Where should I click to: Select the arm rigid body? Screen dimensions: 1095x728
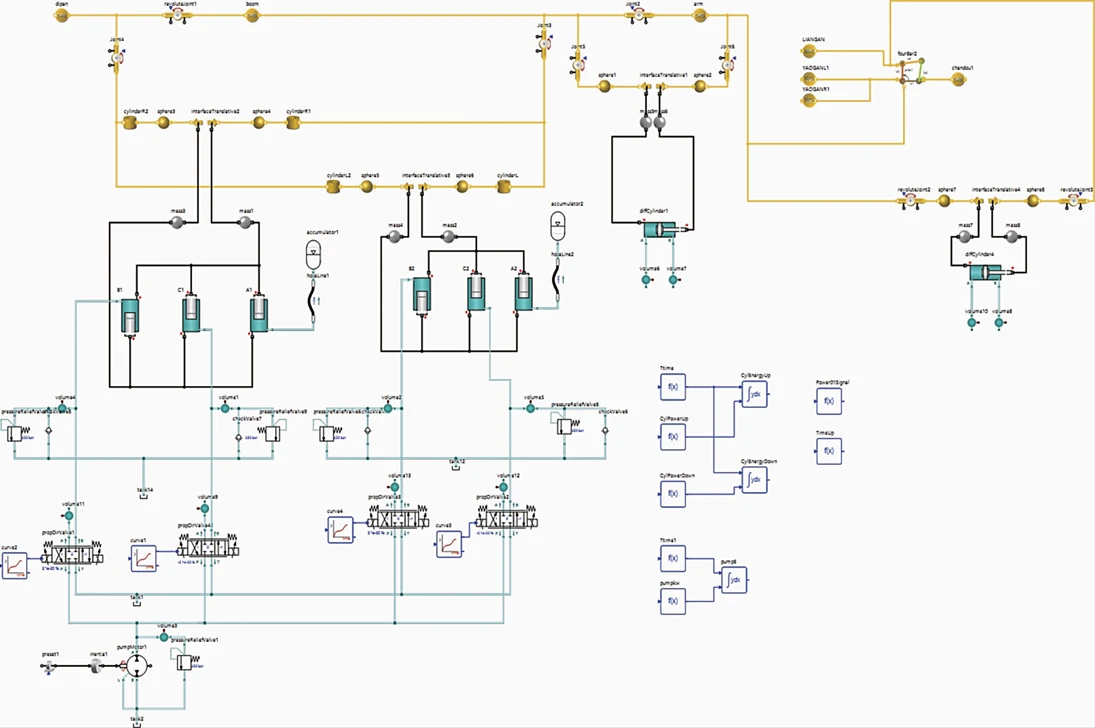coord(699,15)
